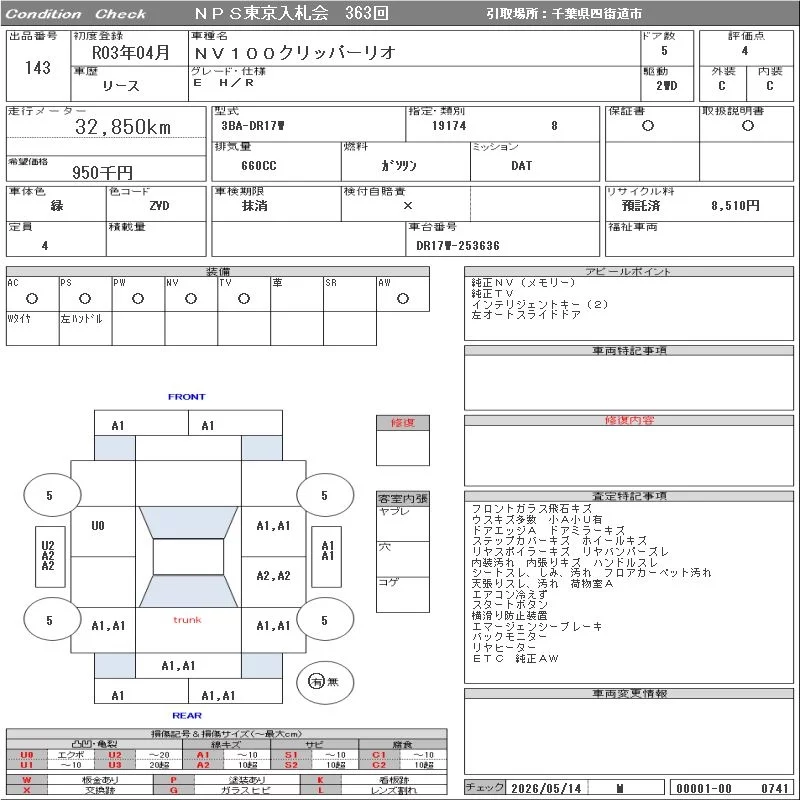Select the asking price 950千円
This screenshot has height=800, width=800.
click(103, 172)
